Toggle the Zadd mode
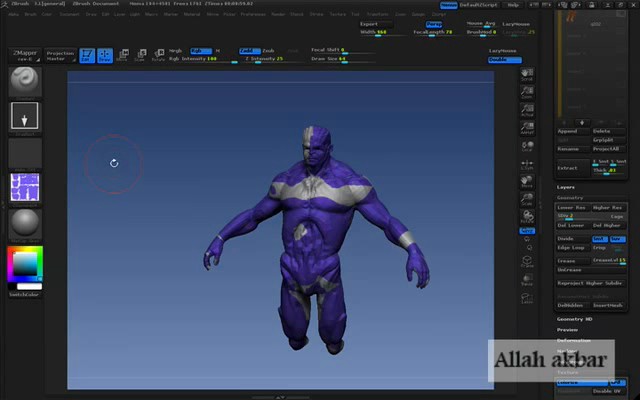The height and width of the screenshot is (400, 640). (250, 51)
